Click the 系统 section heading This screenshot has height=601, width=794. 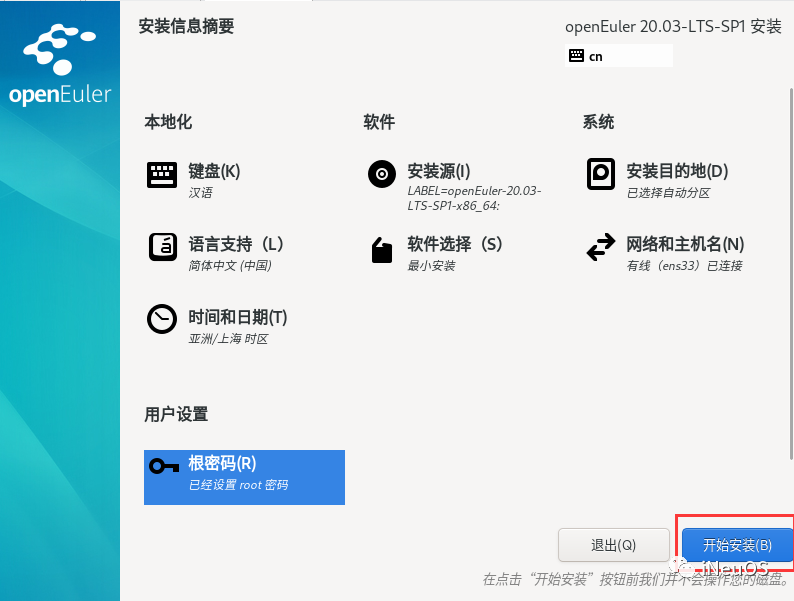[598, 122]
